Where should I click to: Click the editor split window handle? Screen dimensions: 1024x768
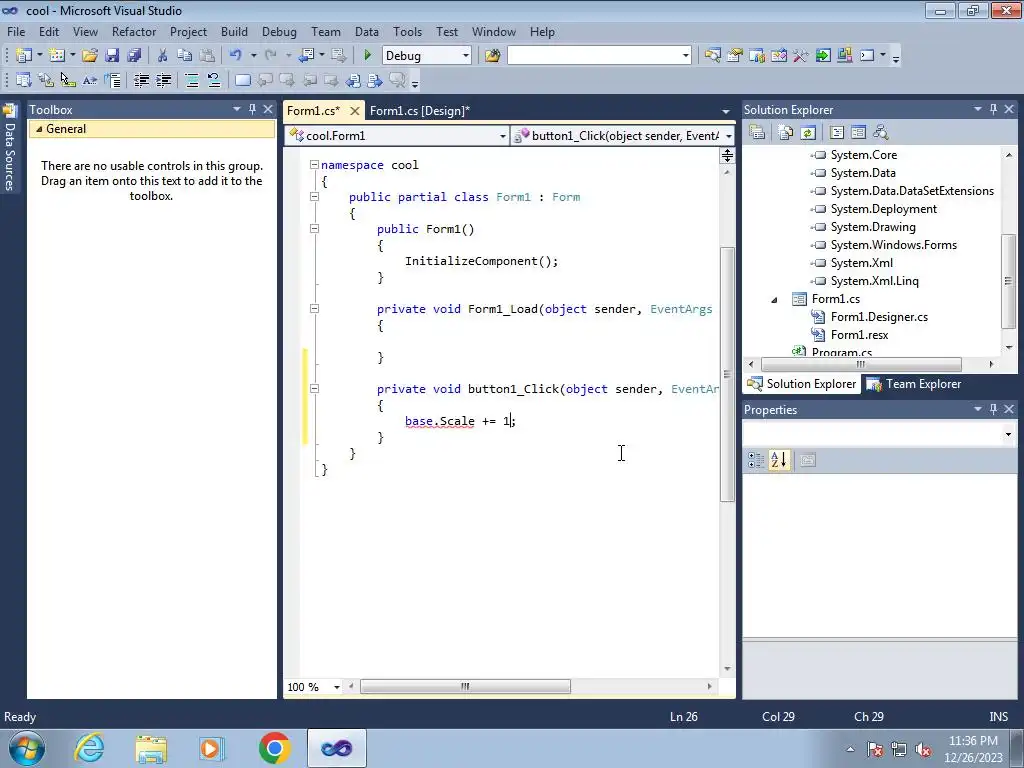(x=727, y=155)
